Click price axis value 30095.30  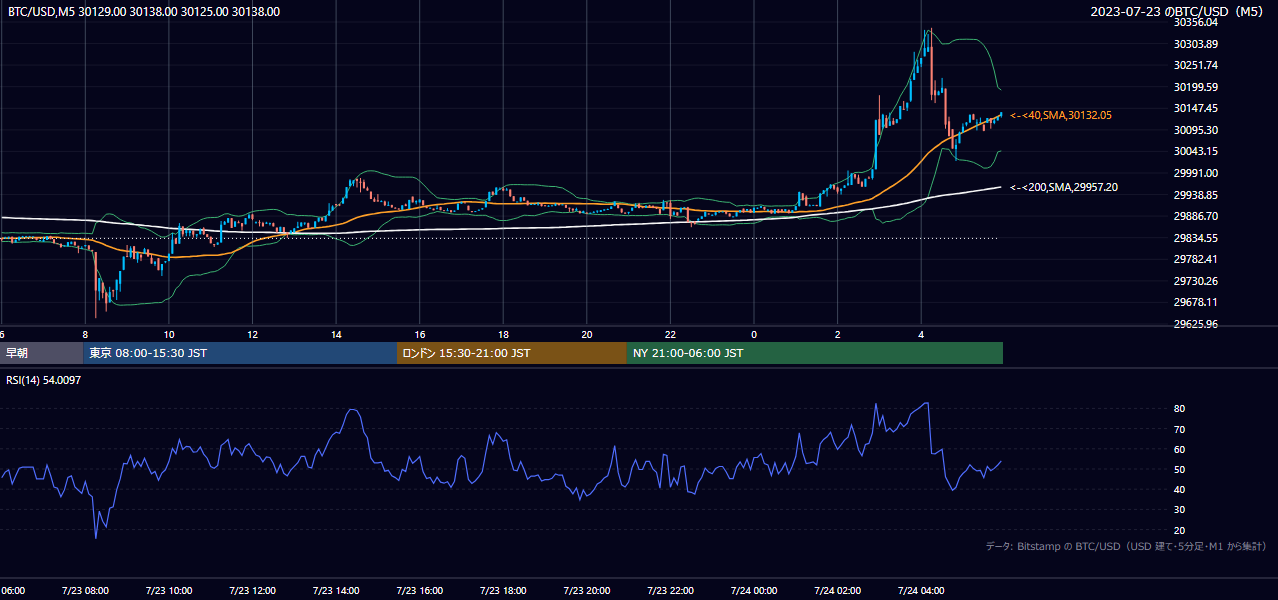tap(1196, 130)
